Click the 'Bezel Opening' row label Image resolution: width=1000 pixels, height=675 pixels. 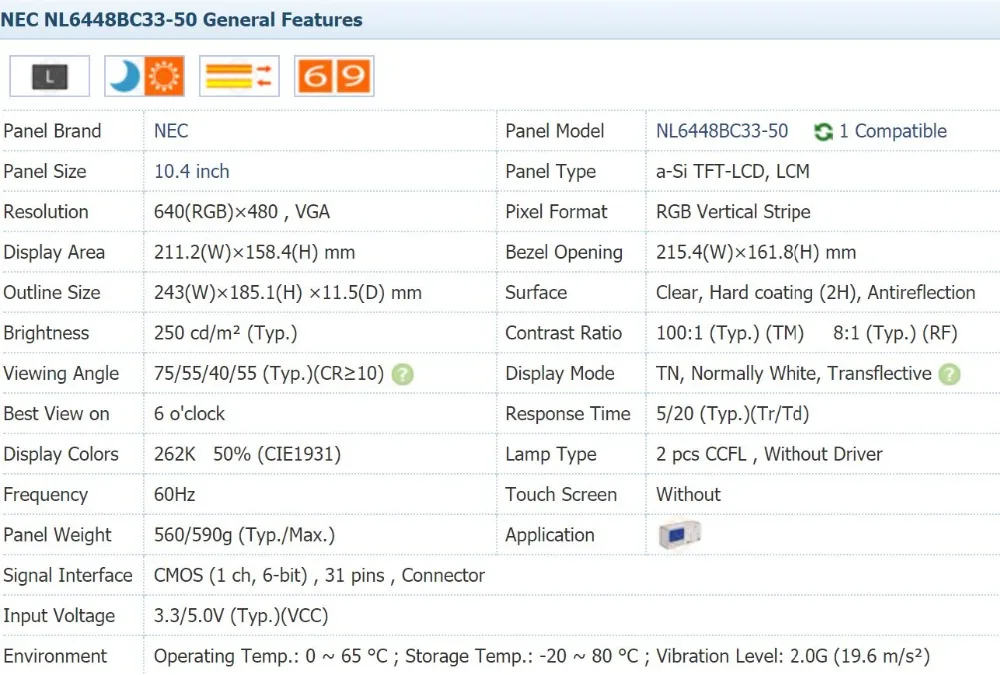564,252
